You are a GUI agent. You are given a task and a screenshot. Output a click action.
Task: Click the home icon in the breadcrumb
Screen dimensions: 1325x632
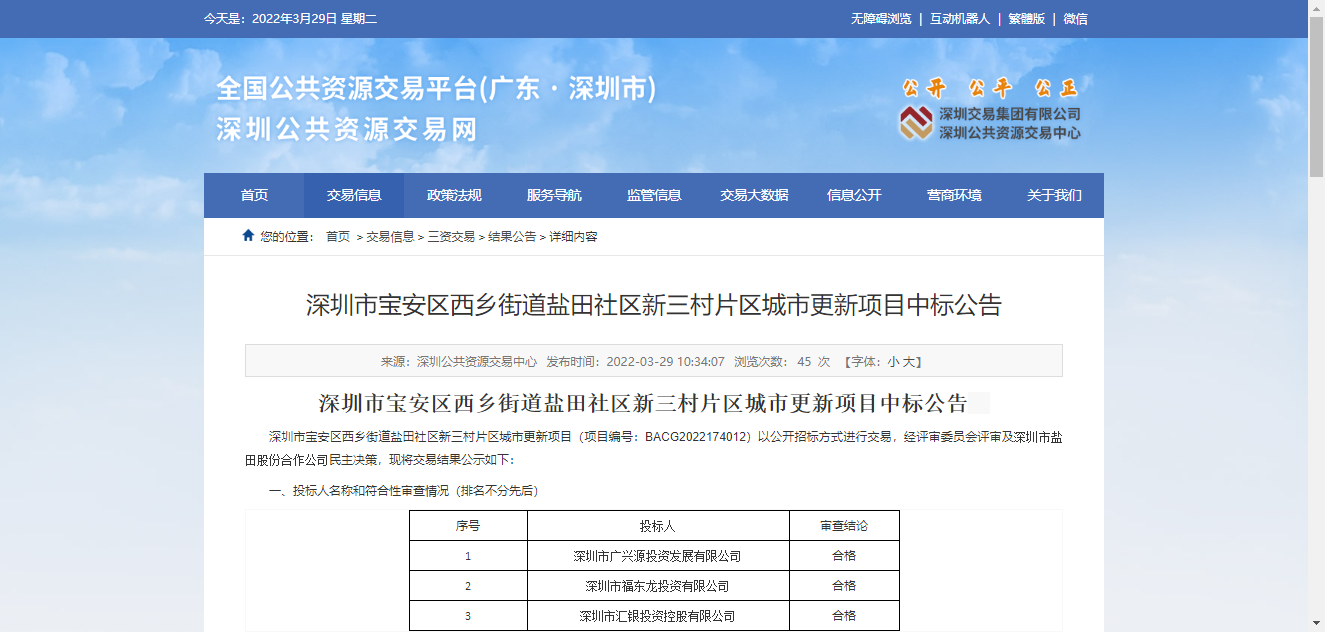click(248, 236)
